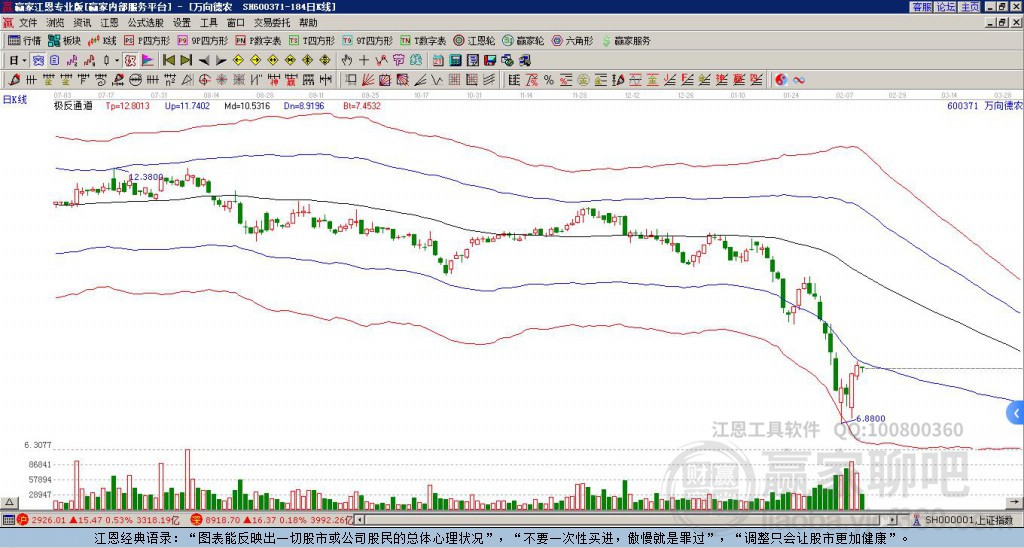
Task: Click the 8918.70 Shenzhen index value
Action: pyautogui.click(x=223, y=520)
